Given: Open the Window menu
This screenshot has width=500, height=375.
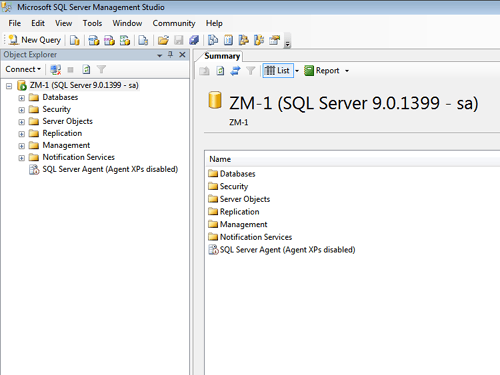Looking at the screenshot, I should pyautogui.click(x=127, y=23).
